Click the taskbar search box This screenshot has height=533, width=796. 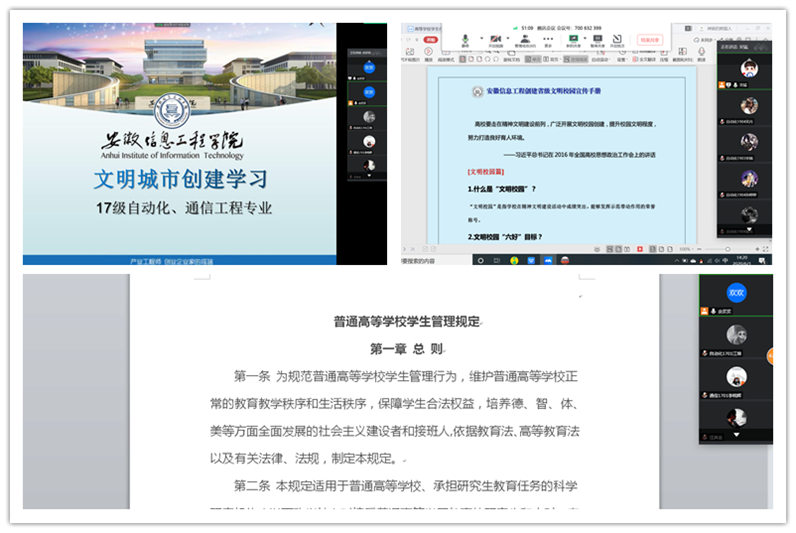point(436,260)
